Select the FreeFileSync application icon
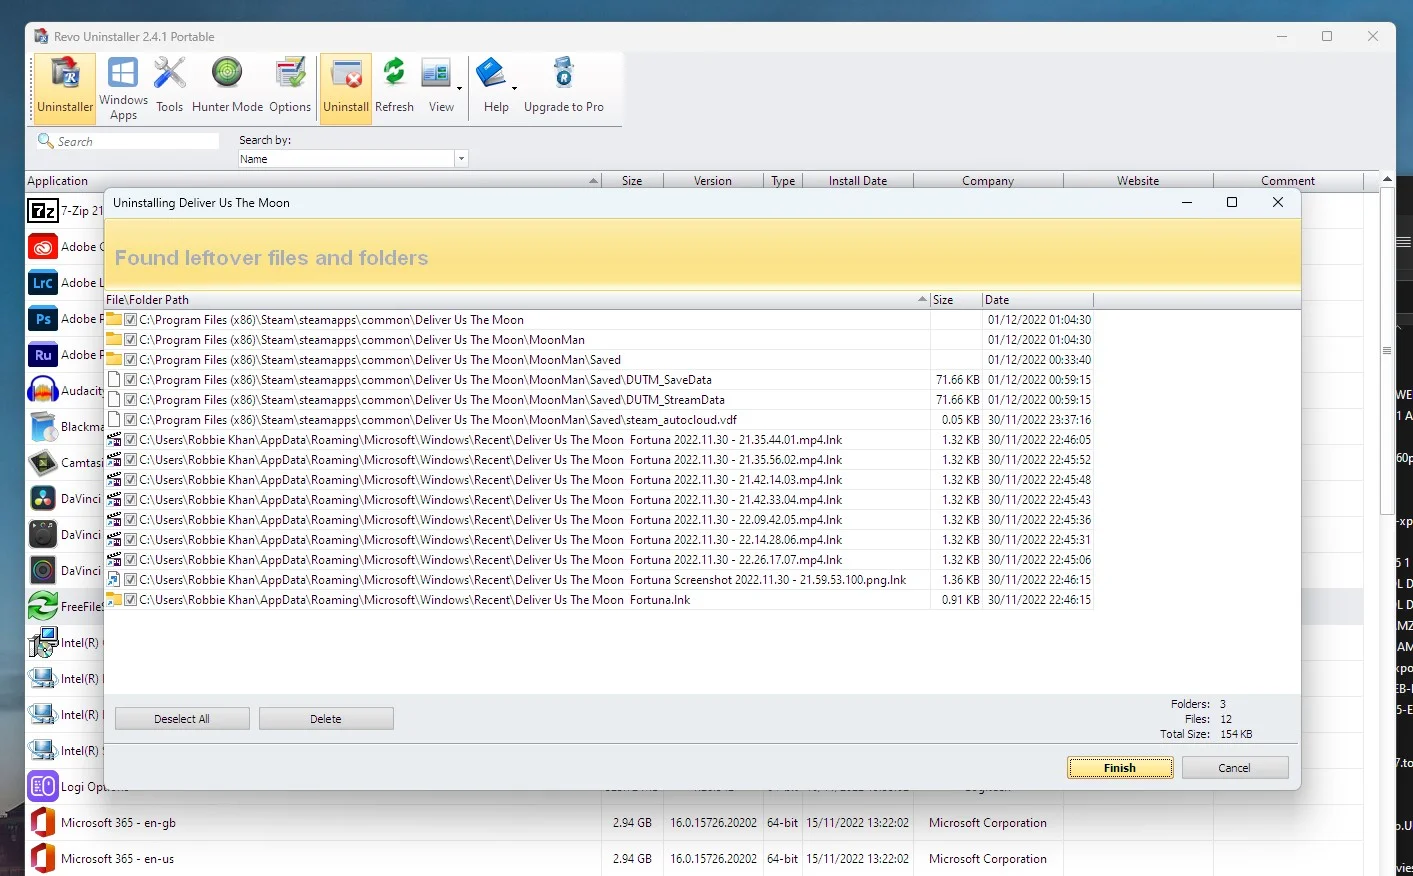Image resolution: width=1413 pixels, height=876 pixels. pos(43,606)
